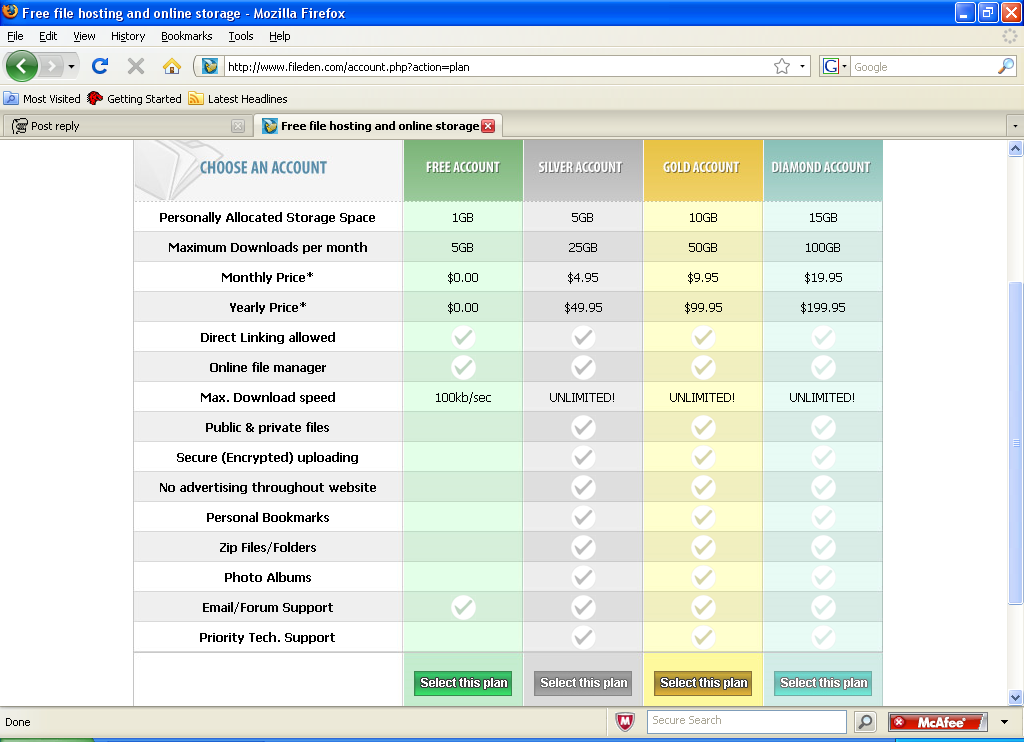
Task: Click inside the Secure Search input field
Action: (746, 721)
